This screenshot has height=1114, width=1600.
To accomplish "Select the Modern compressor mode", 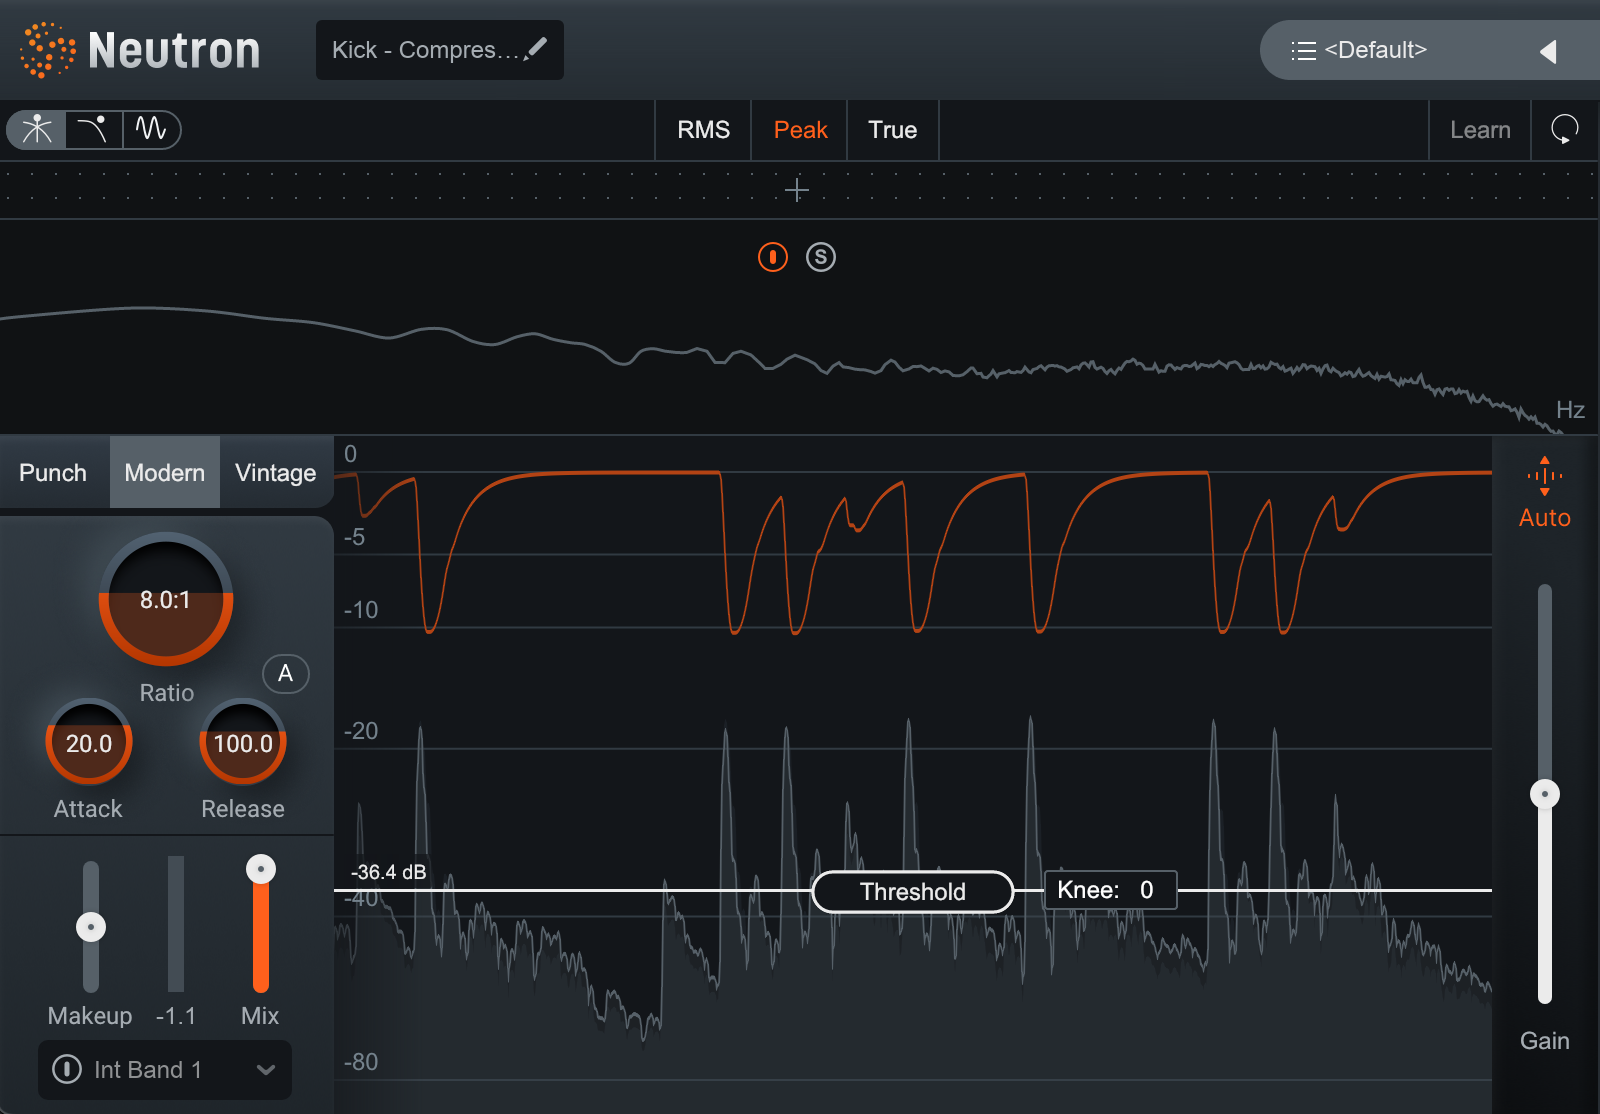I will tap(165, 472).
